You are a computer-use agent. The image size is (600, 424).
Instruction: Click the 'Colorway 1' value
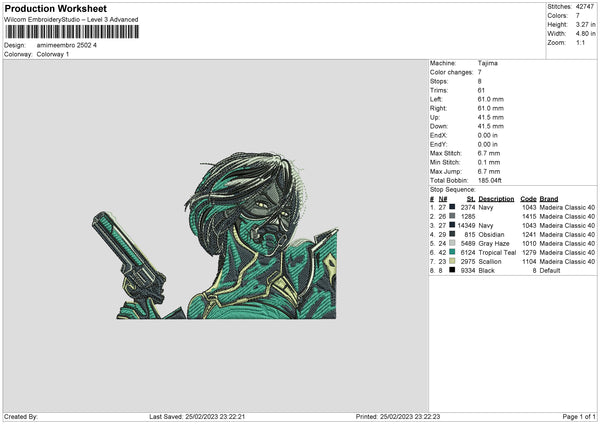(x=53, y=54)
